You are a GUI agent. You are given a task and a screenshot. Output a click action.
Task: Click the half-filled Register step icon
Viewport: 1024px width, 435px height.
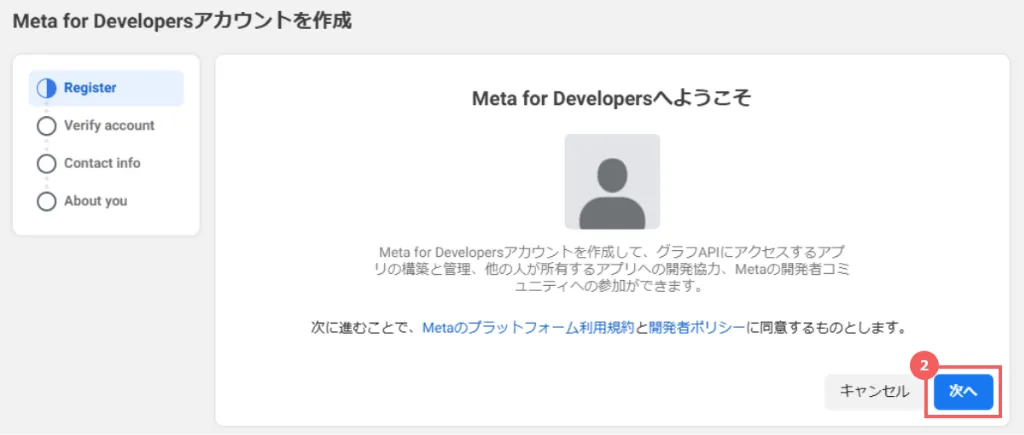pyautogui.click(x=47, y=88)
